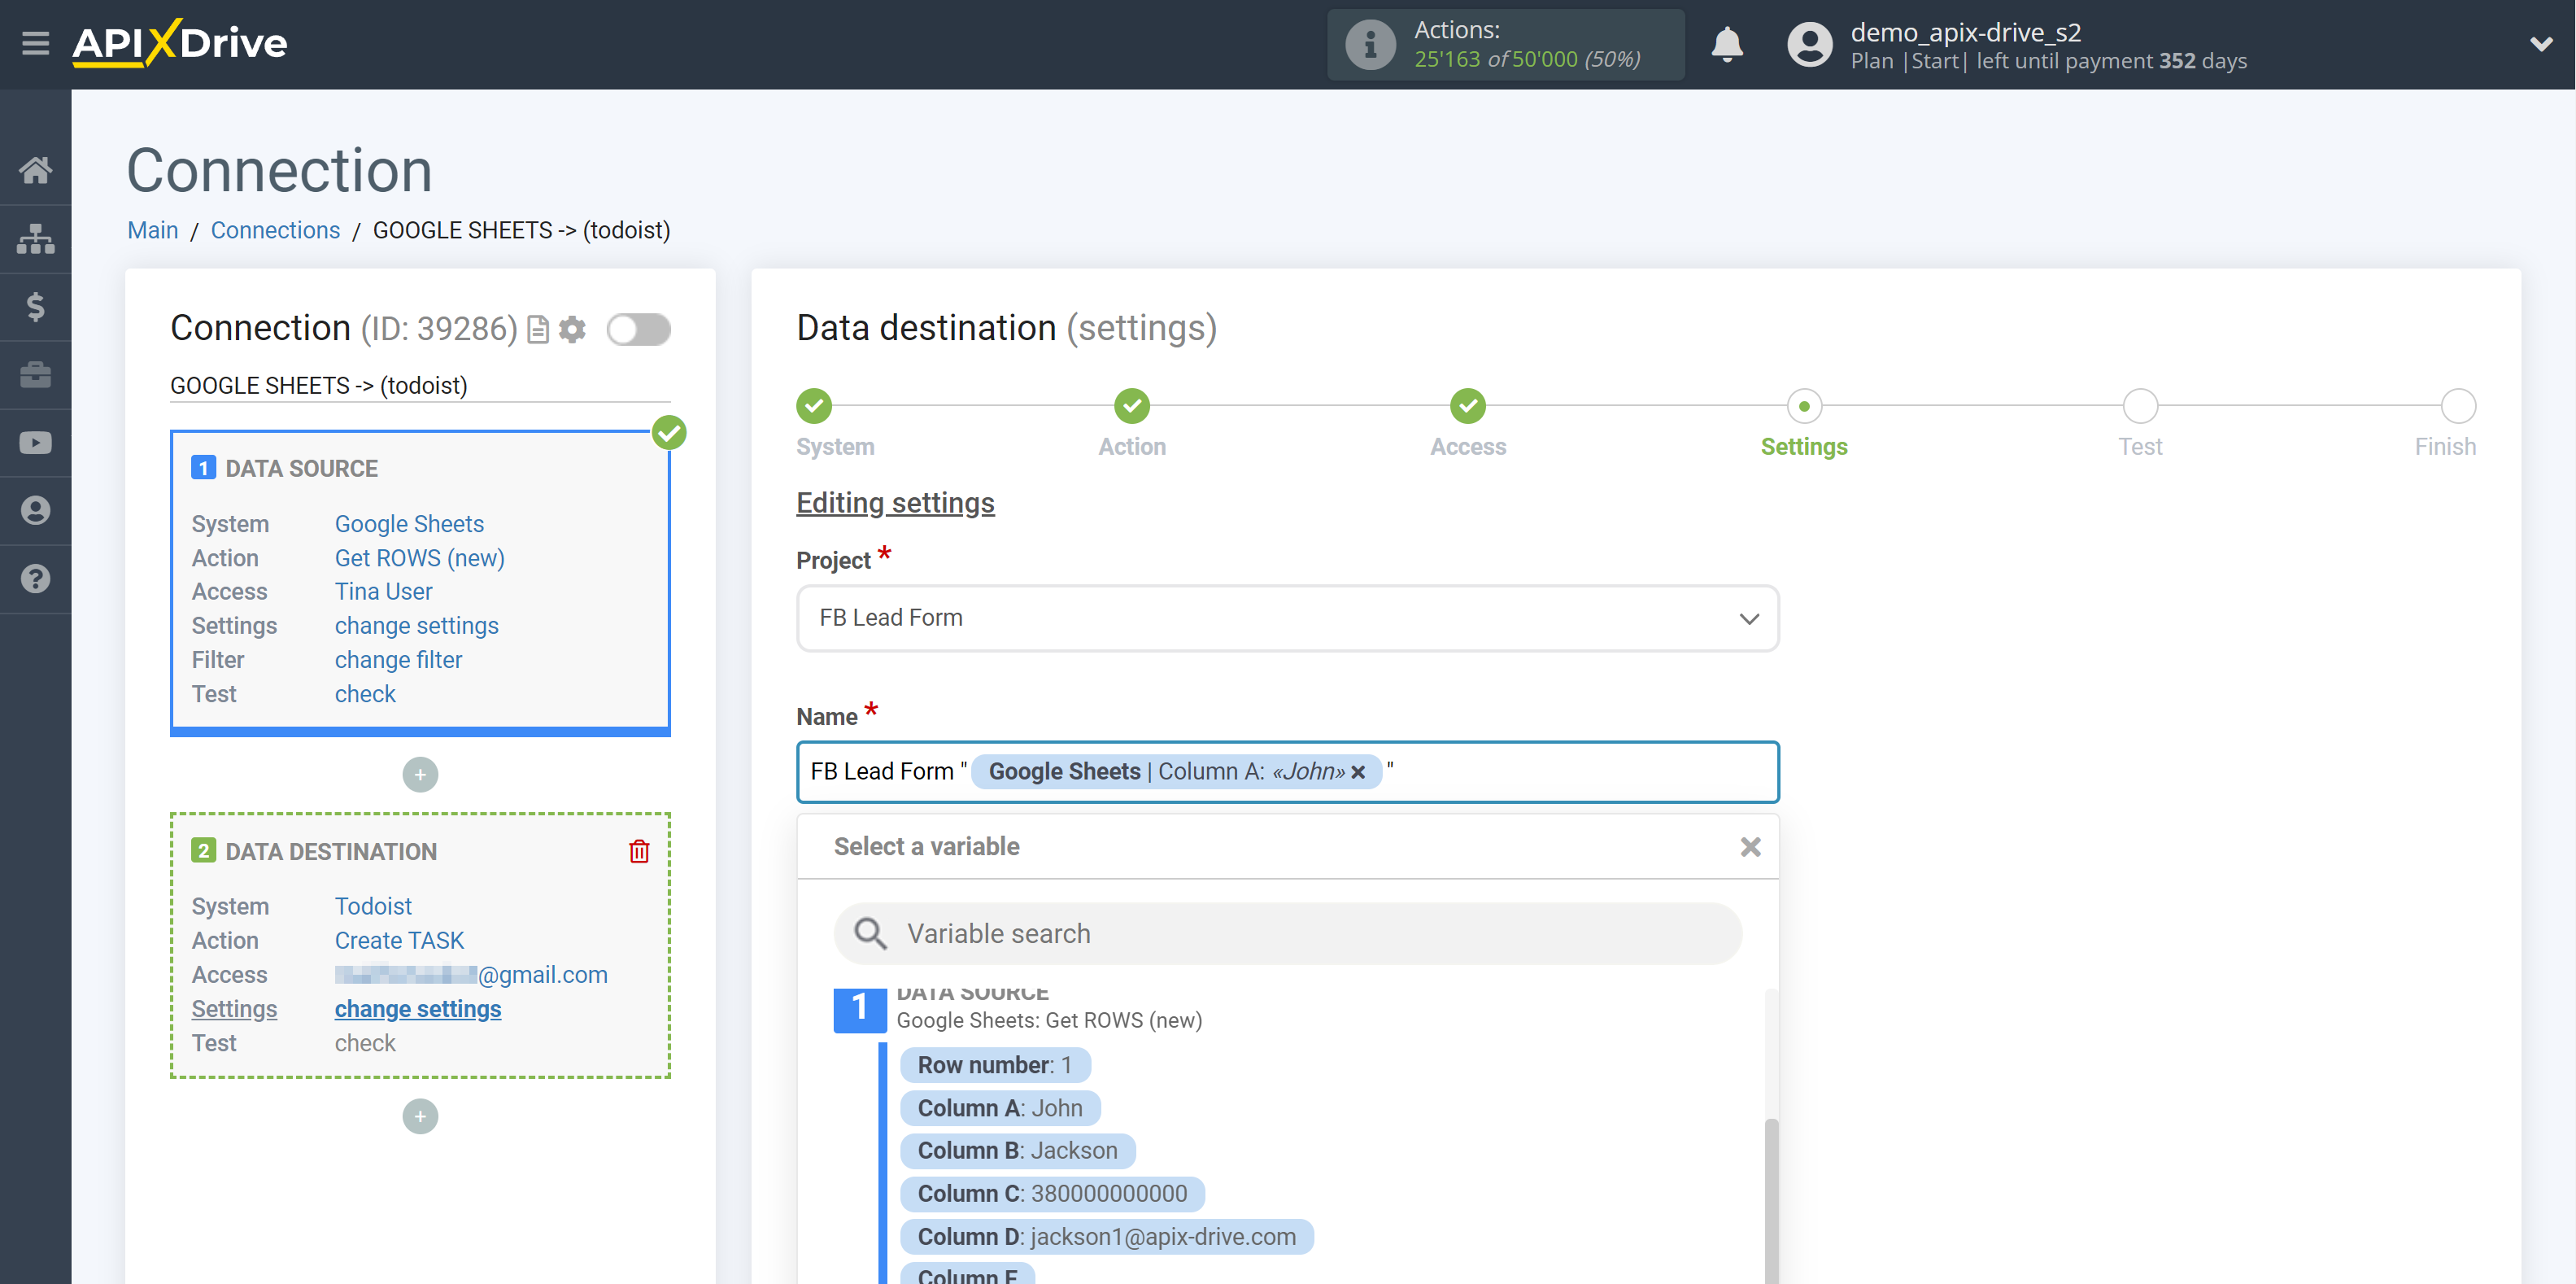This screenshot has width=2576, height=1284.
Task: Open the Create TASK action link
Action: [x=399, y=941]
